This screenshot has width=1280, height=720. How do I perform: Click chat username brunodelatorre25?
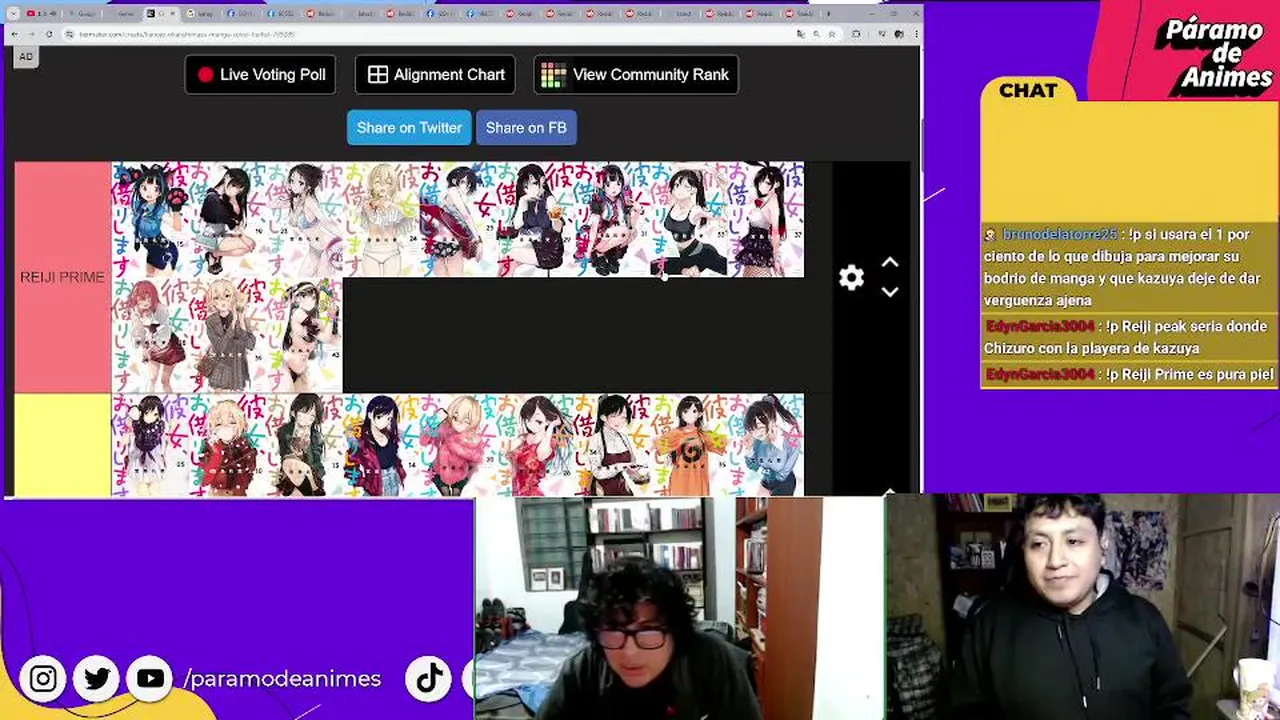coord(1059,234)
